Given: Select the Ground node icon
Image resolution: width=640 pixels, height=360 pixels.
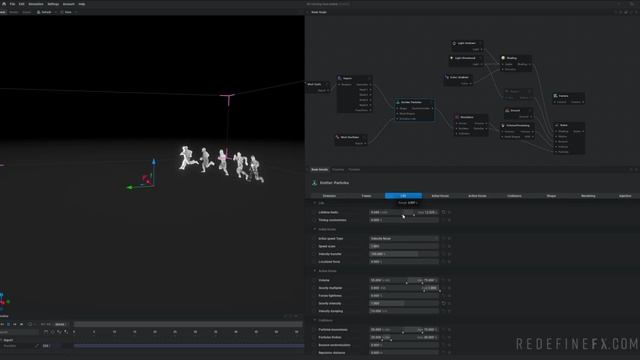Looking at the screenshot, I should click(507, 110).
